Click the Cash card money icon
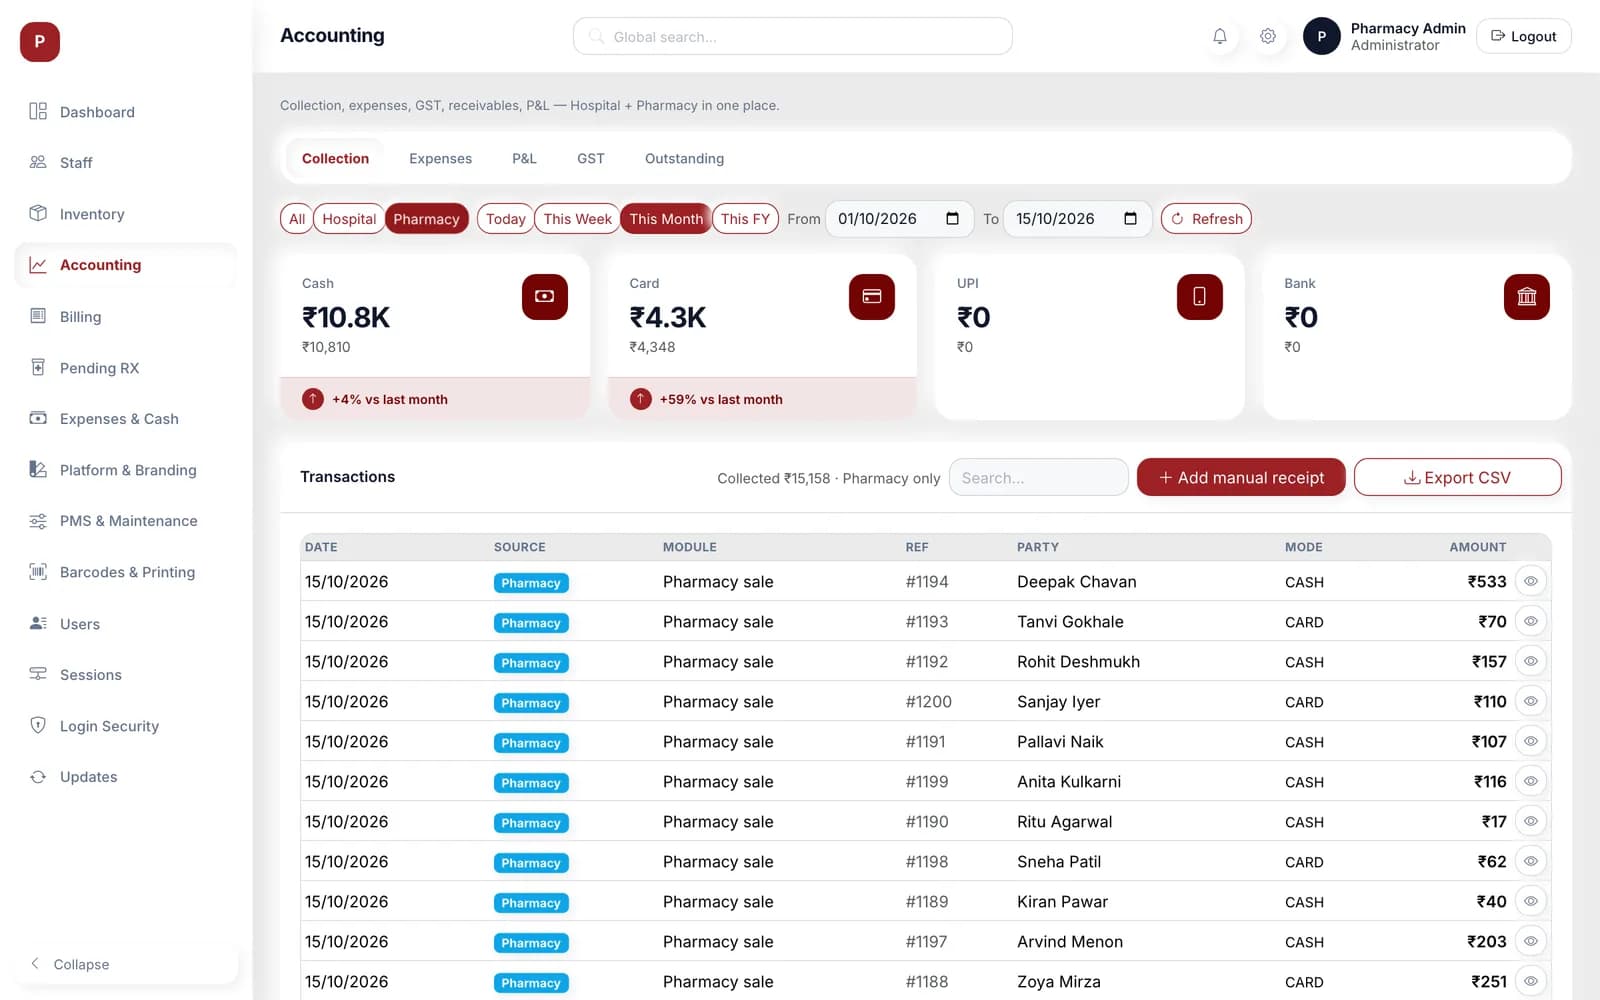The height and width of the screenshot is (1000, 1600). (545, 297)
